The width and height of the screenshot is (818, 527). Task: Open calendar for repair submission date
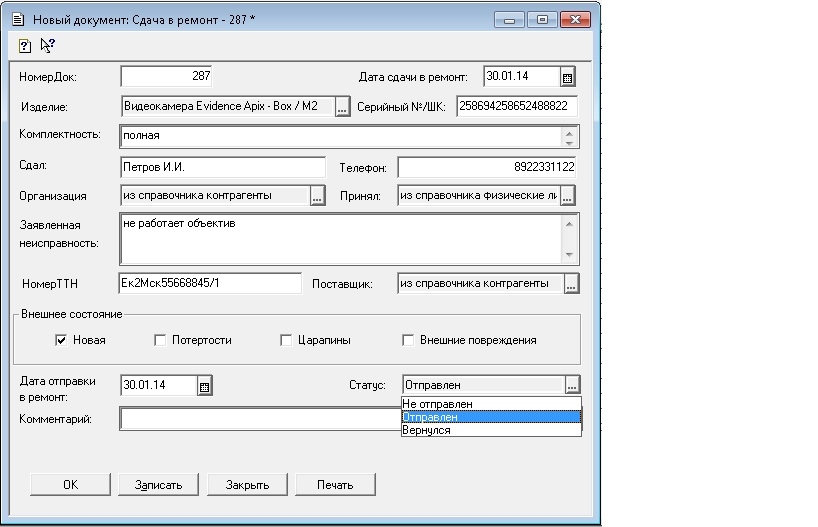(567, 77)
